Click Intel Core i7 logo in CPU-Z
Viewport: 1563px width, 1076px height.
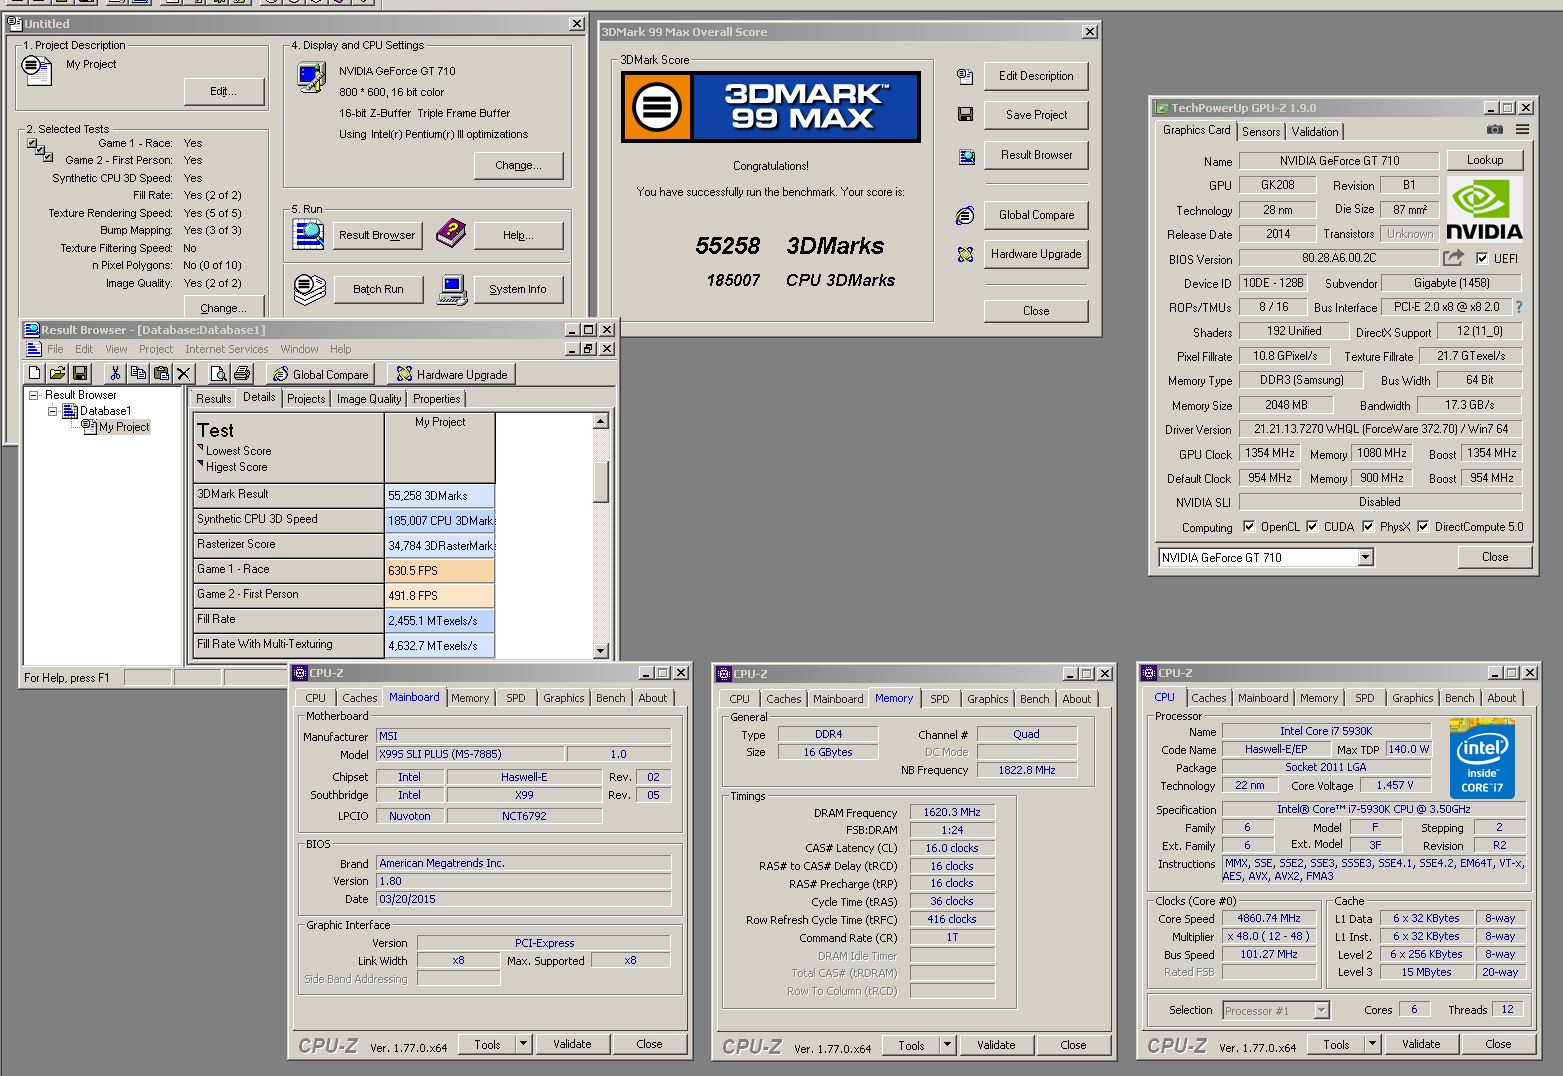point(1482,758)
